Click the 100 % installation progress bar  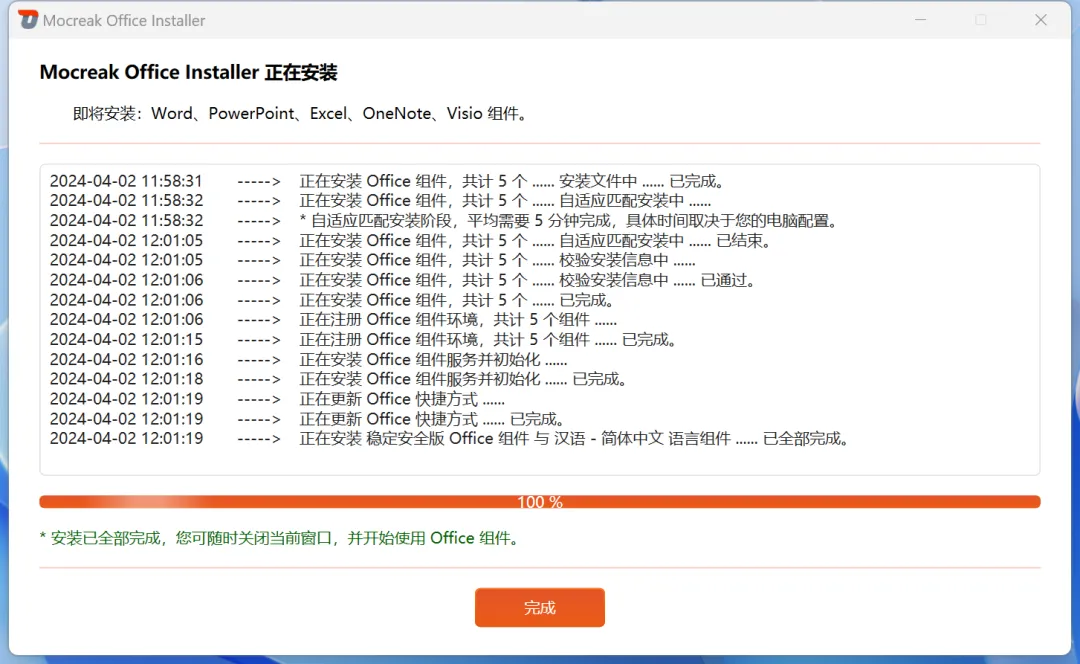[539, 502]
